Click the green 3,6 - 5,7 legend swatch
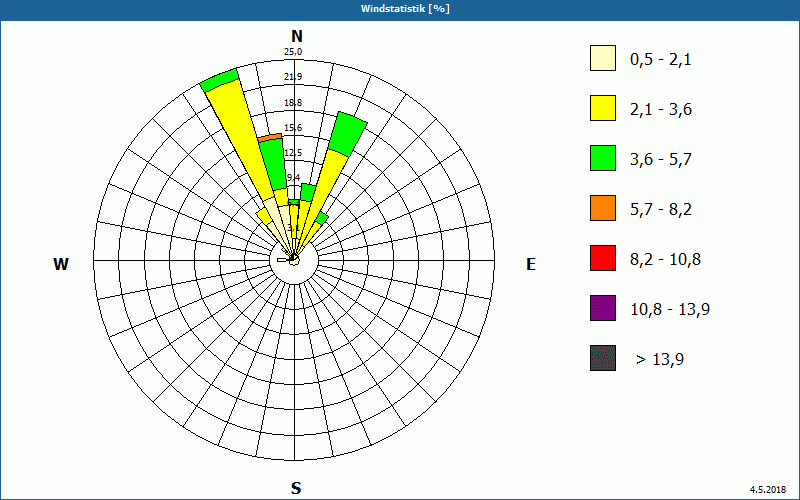The height and width of the screenshot is (500, 800). pos(603,158)
